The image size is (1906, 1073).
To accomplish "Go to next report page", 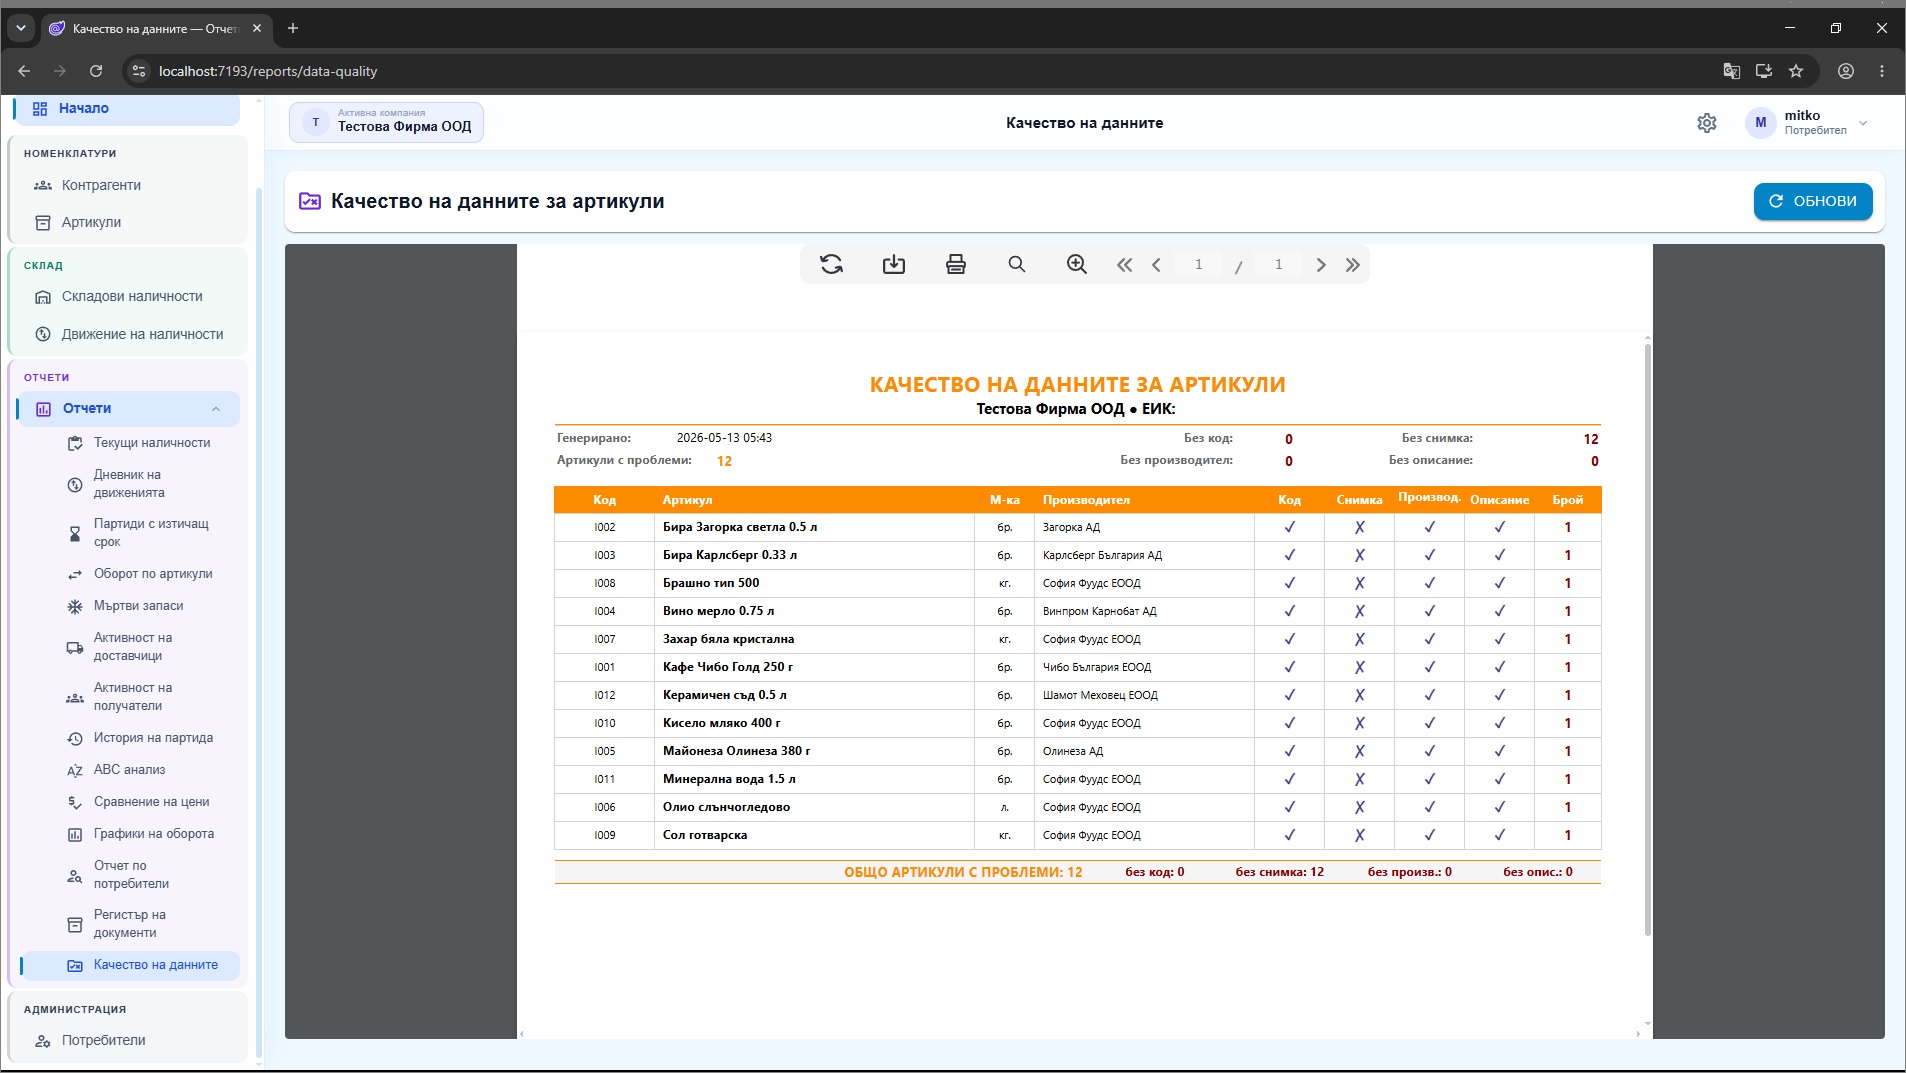I will [1321, 265].
